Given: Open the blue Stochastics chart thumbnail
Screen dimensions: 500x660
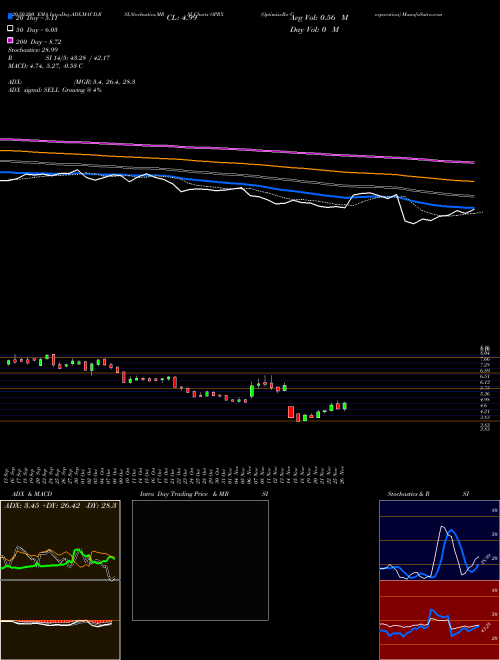Looking at the screenshot, I should 439,540.
